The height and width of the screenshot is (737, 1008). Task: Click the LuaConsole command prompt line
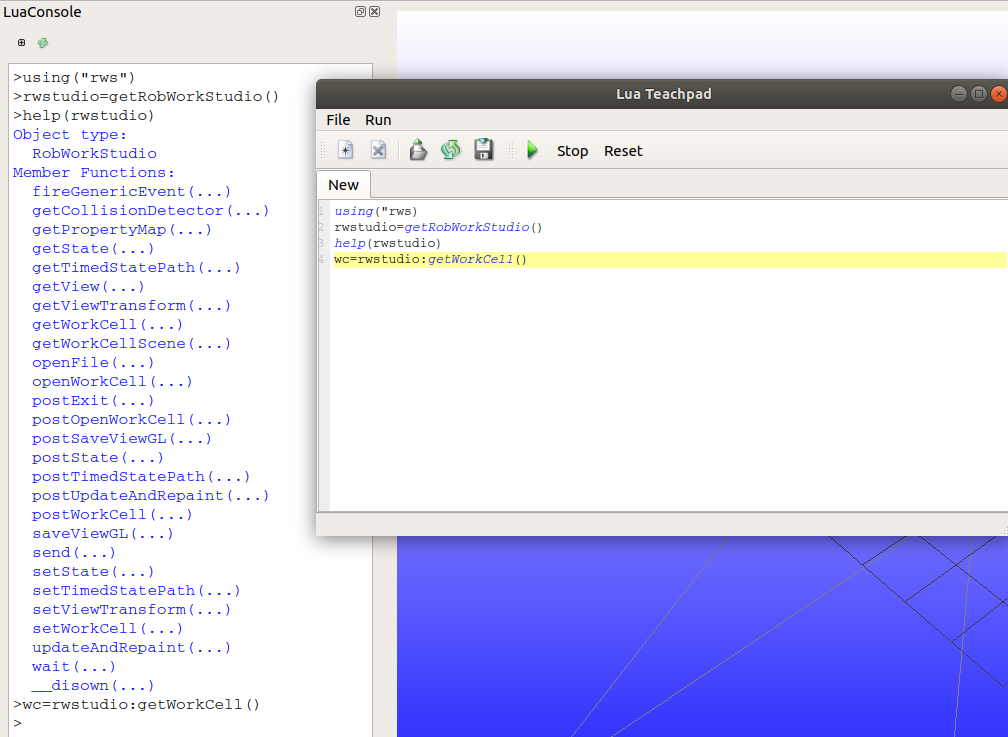[x=190, y=723]
